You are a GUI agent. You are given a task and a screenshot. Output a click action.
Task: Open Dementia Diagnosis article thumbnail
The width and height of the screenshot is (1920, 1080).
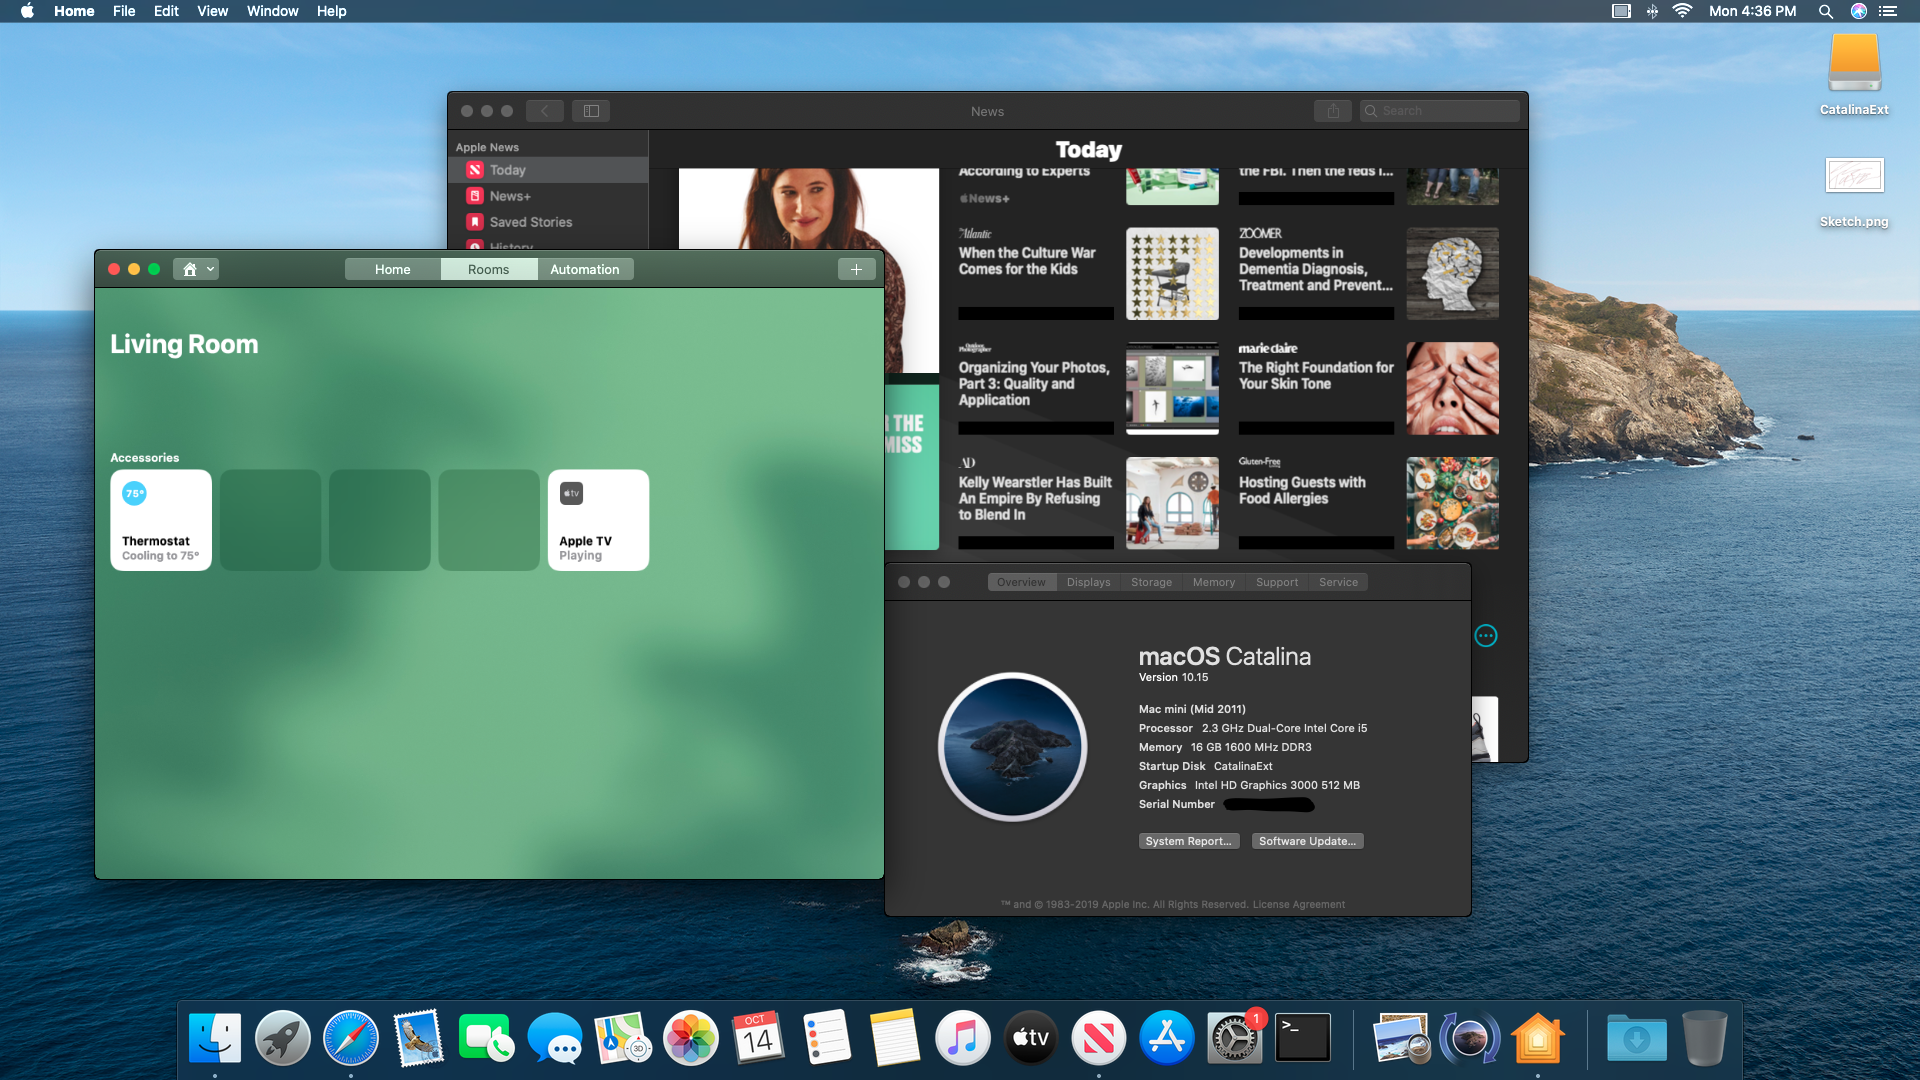(1452, 273)
